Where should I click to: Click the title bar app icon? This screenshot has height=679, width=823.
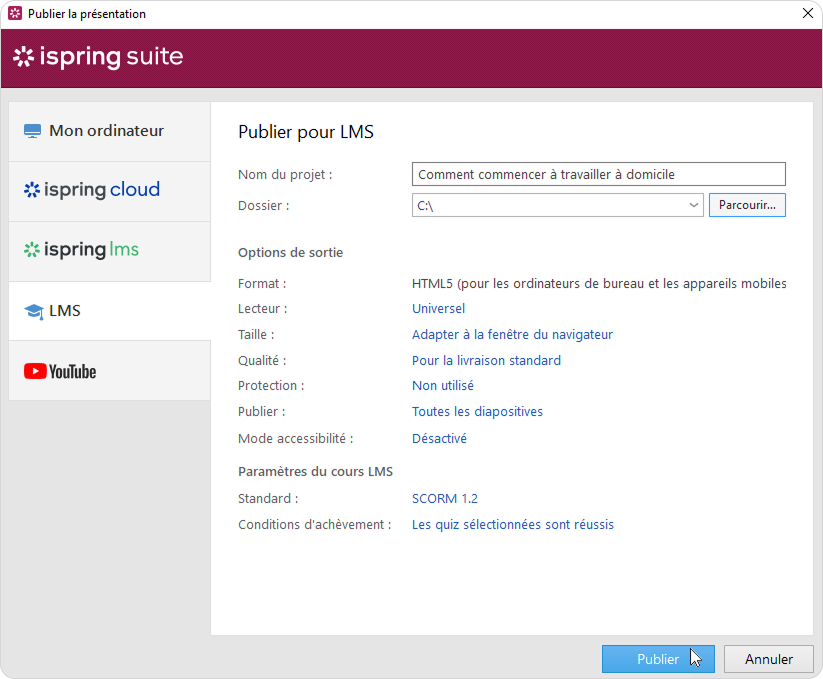click(14, 14)
